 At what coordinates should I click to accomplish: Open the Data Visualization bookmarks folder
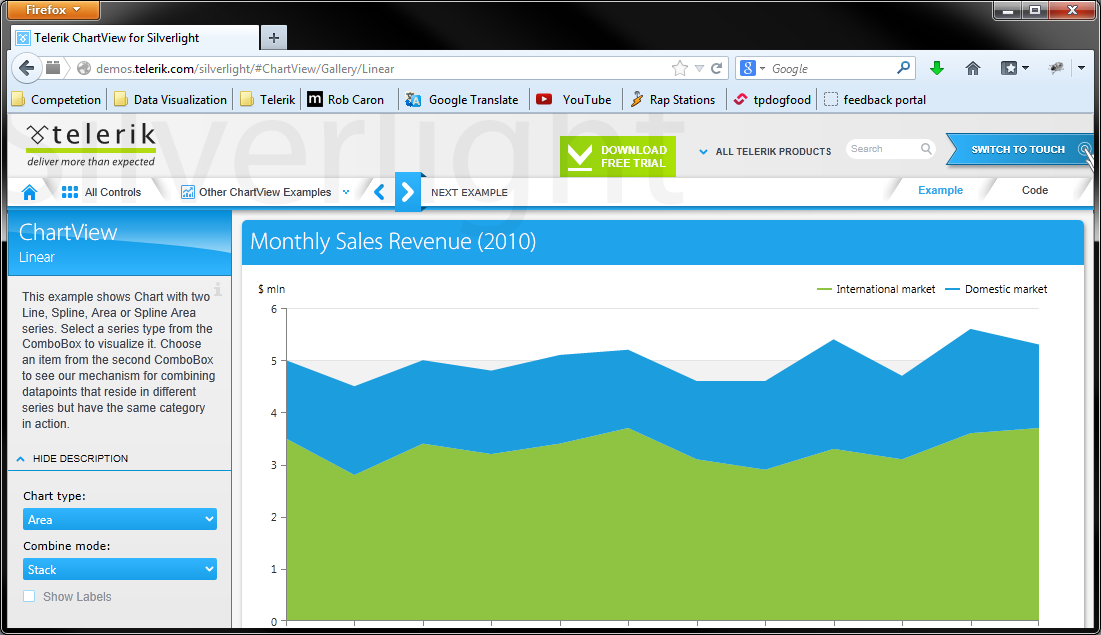pos(171,100)
